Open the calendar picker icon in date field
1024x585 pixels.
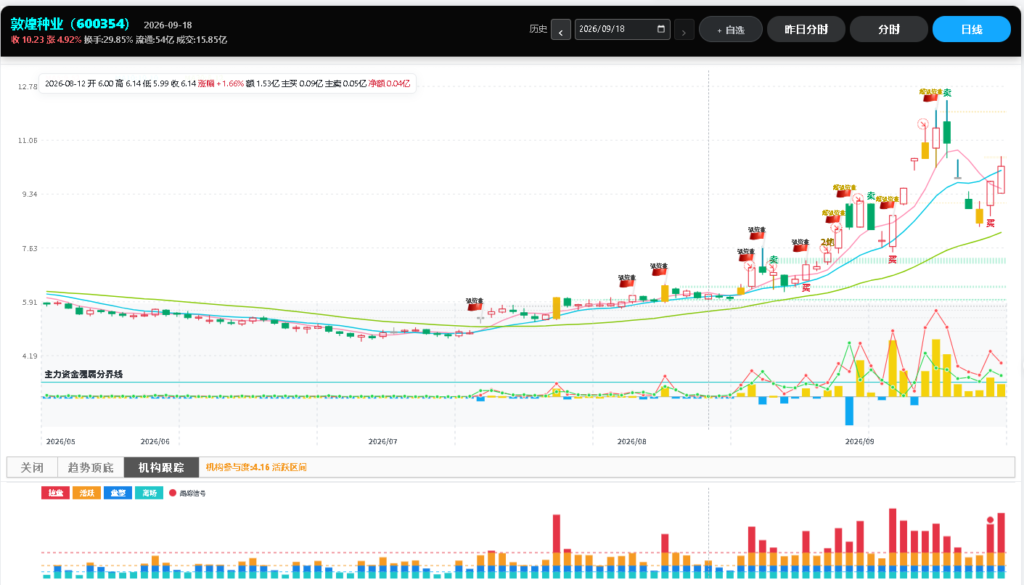tap(661, 29)
